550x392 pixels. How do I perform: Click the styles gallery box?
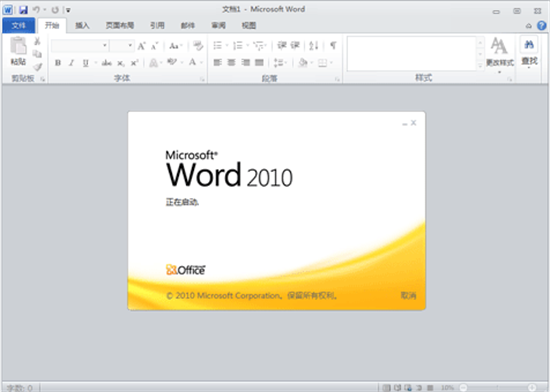click(x=412, y=53)
